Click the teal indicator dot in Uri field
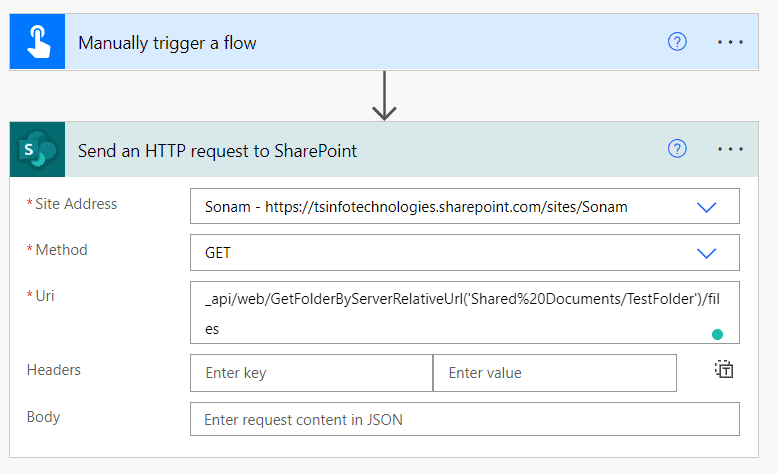Screen dimensions: 777x474 click(x=717, y=334)
